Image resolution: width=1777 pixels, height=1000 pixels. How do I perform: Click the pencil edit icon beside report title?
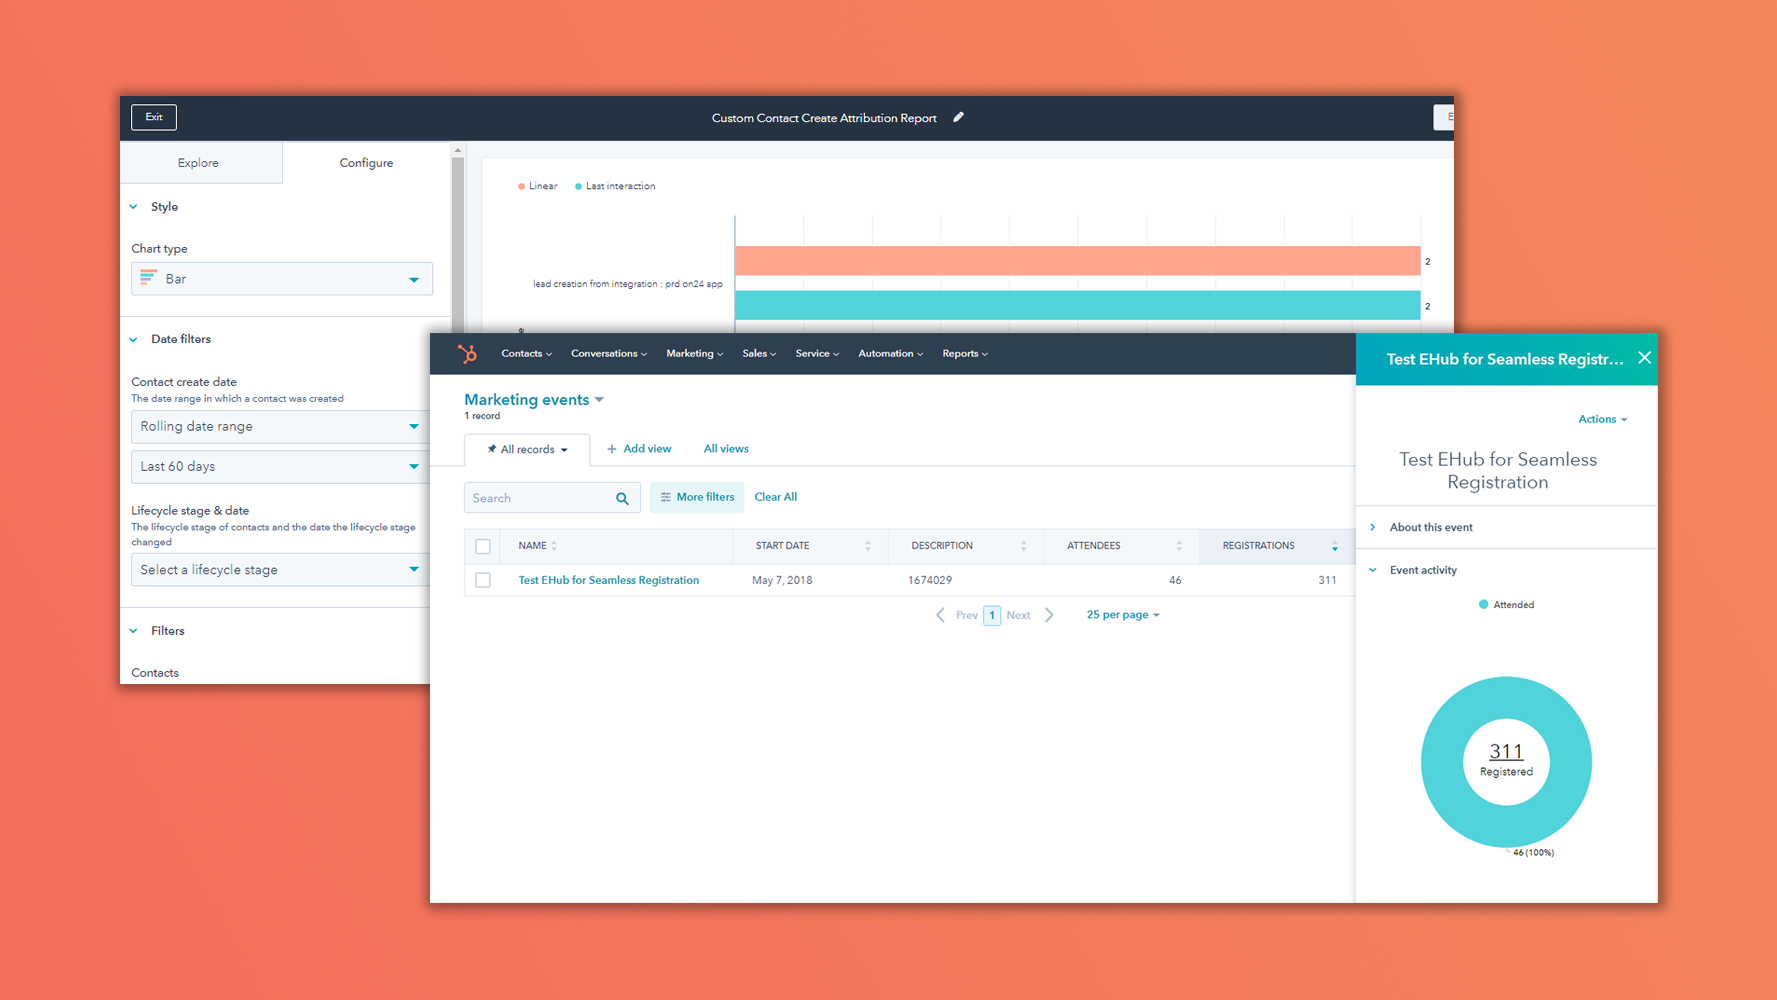click(x=958, y=117)
